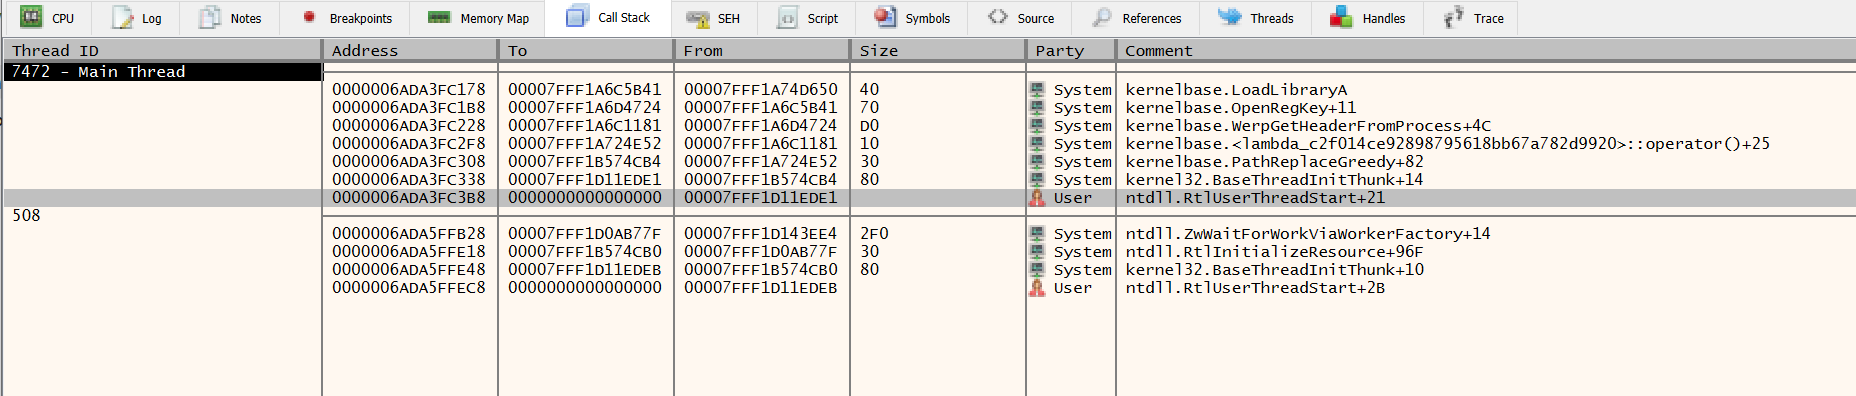
Task: Select address 0000006ADA3FC3B8
Action: coord(409,198)
